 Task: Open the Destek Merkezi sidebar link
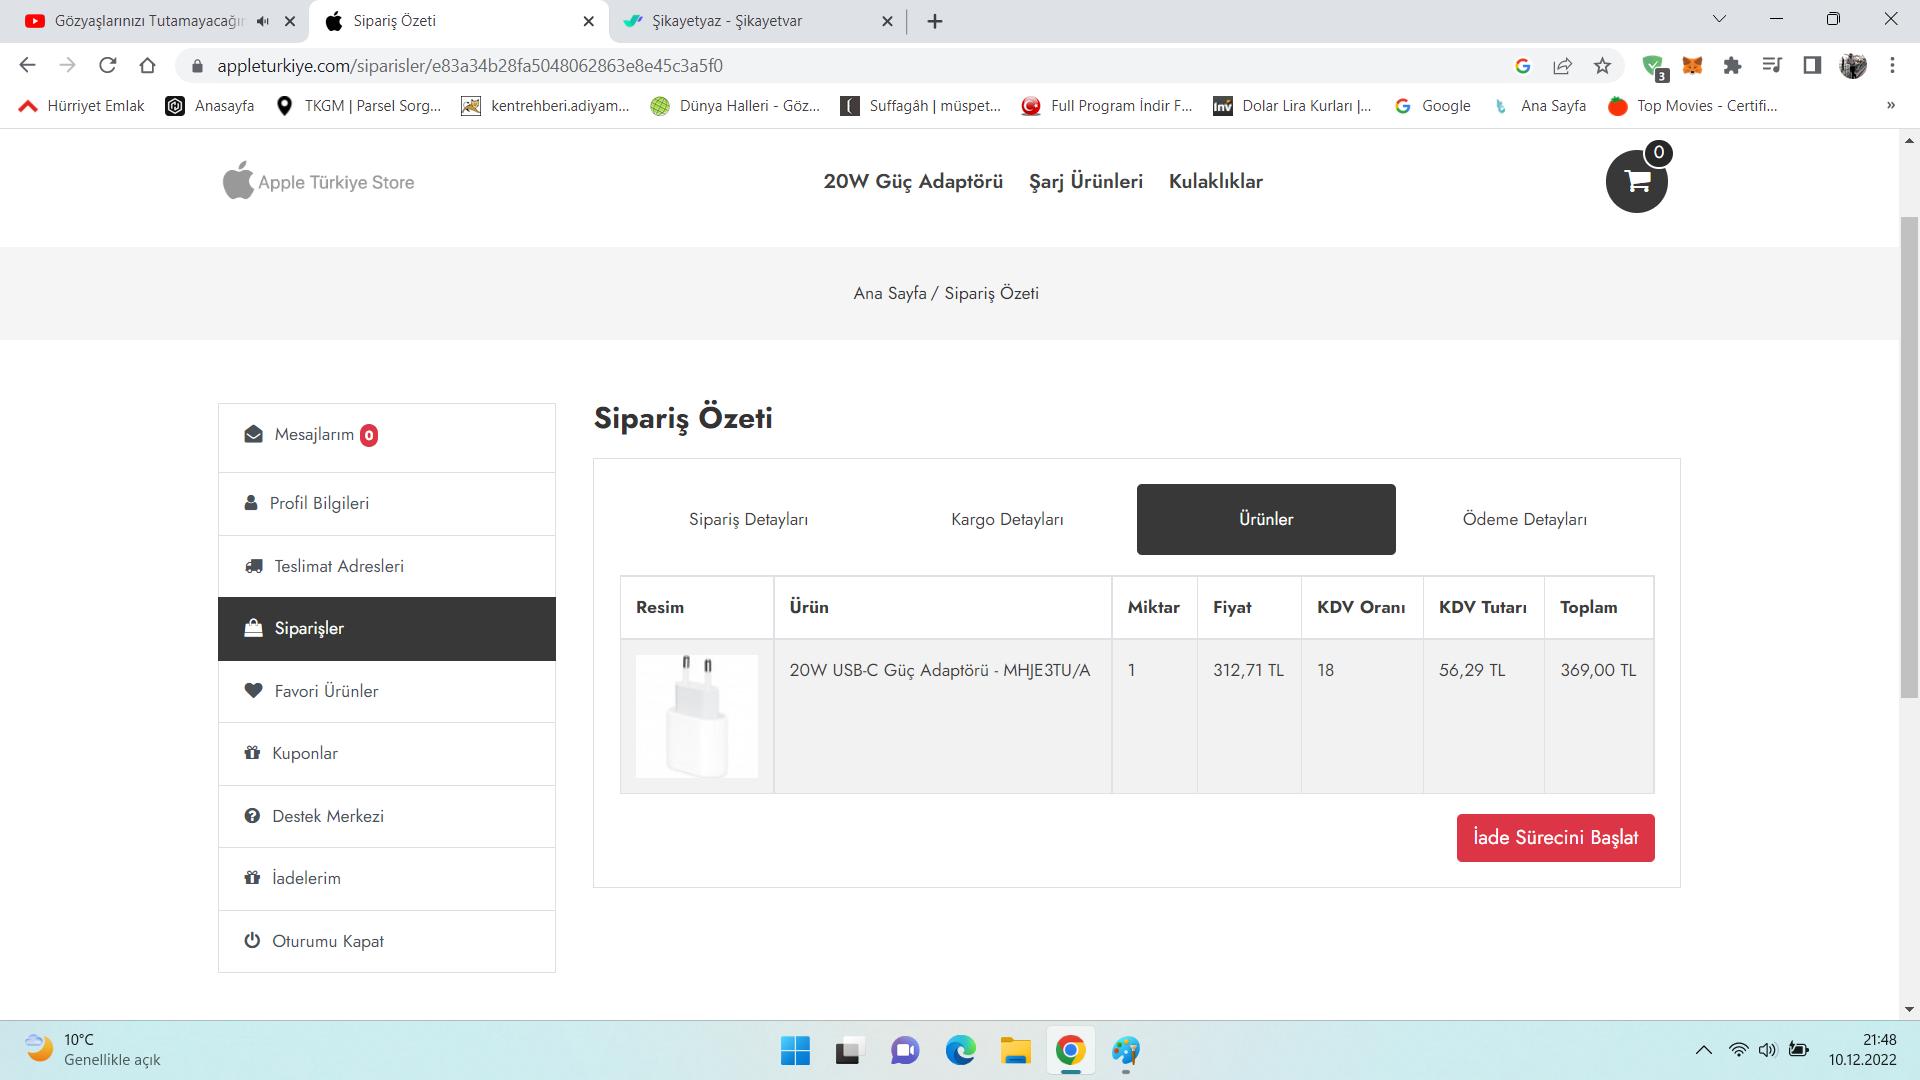tap(328, 816)
